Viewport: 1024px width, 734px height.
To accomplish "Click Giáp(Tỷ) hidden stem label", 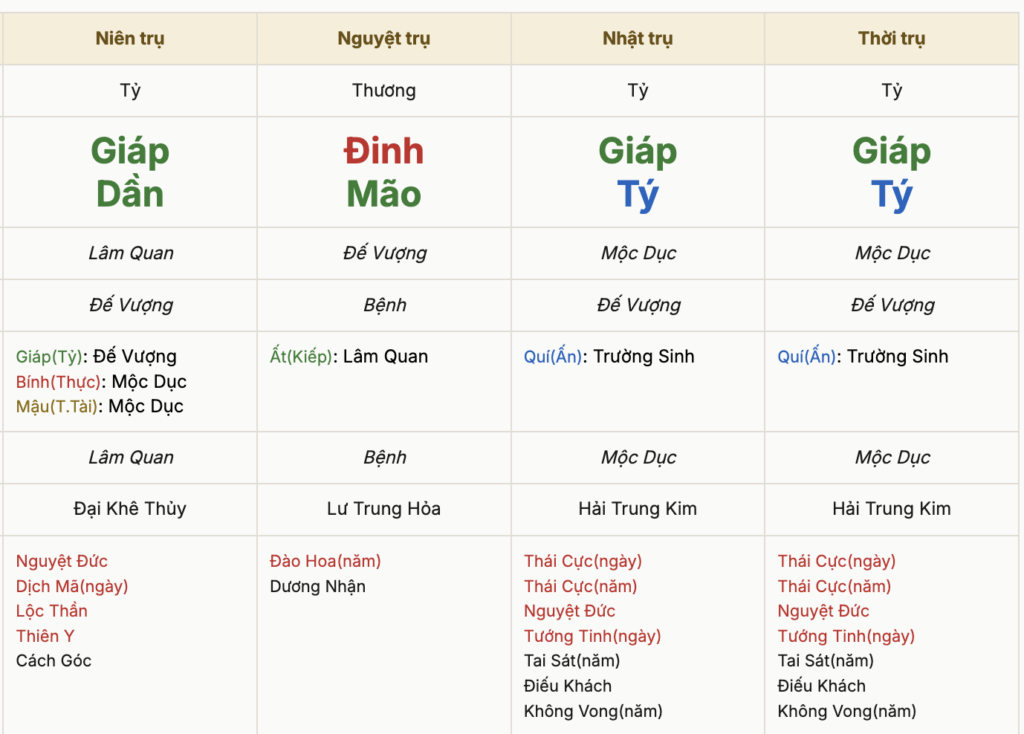I will click(49, 357).
